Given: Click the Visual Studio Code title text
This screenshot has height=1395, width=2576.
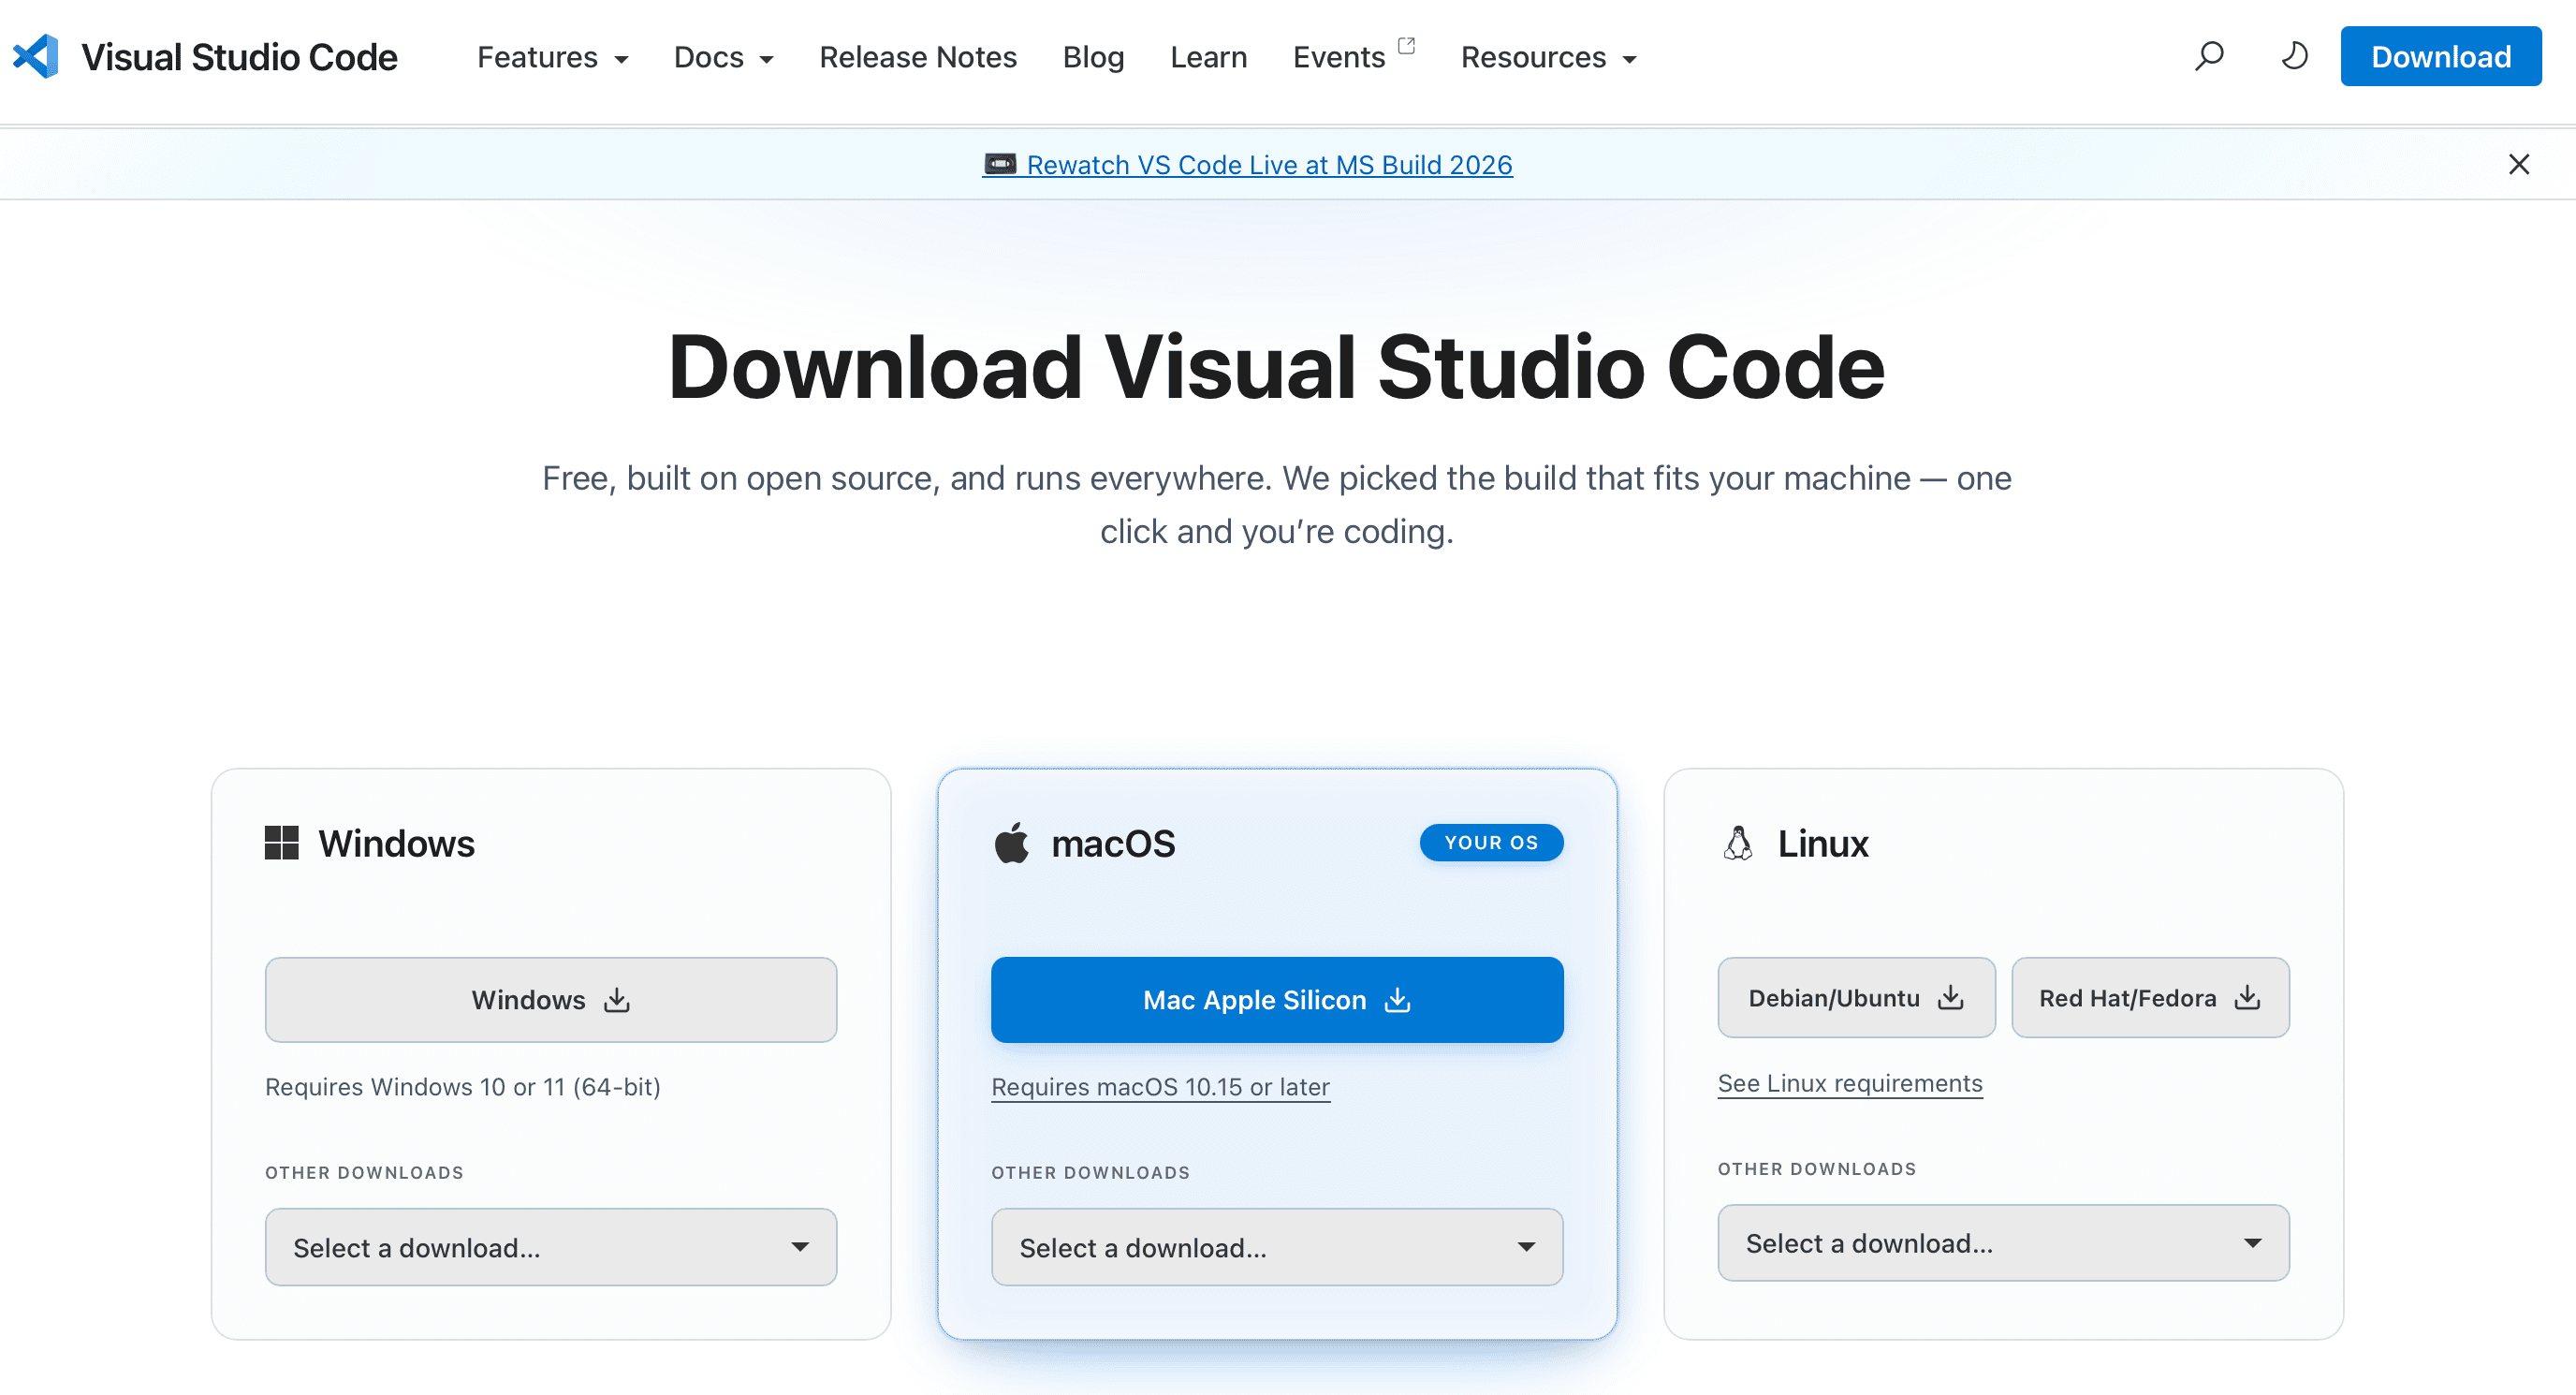Looking at the screenshot, I should [x=239, y=57].
